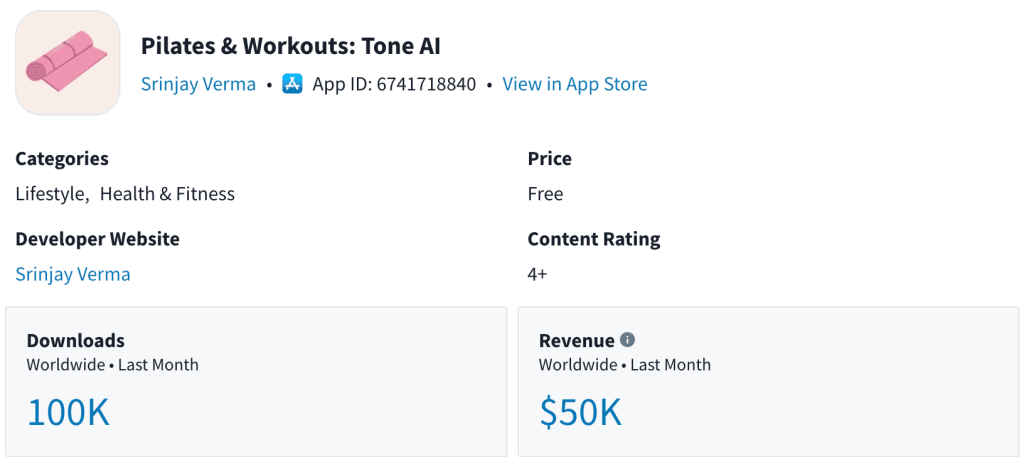Click the 100K downloads figure
This screenshot has height=462, width=1024.
click(68, 412)
